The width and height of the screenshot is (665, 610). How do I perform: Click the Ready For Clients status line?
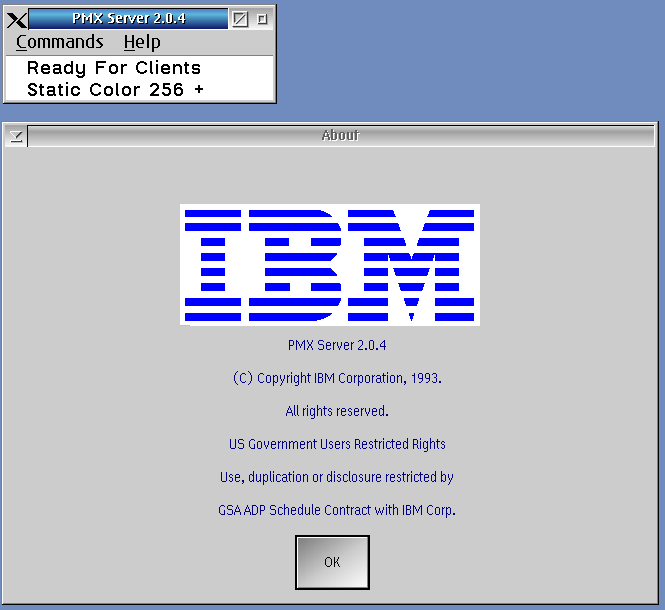tap(114, 68)
